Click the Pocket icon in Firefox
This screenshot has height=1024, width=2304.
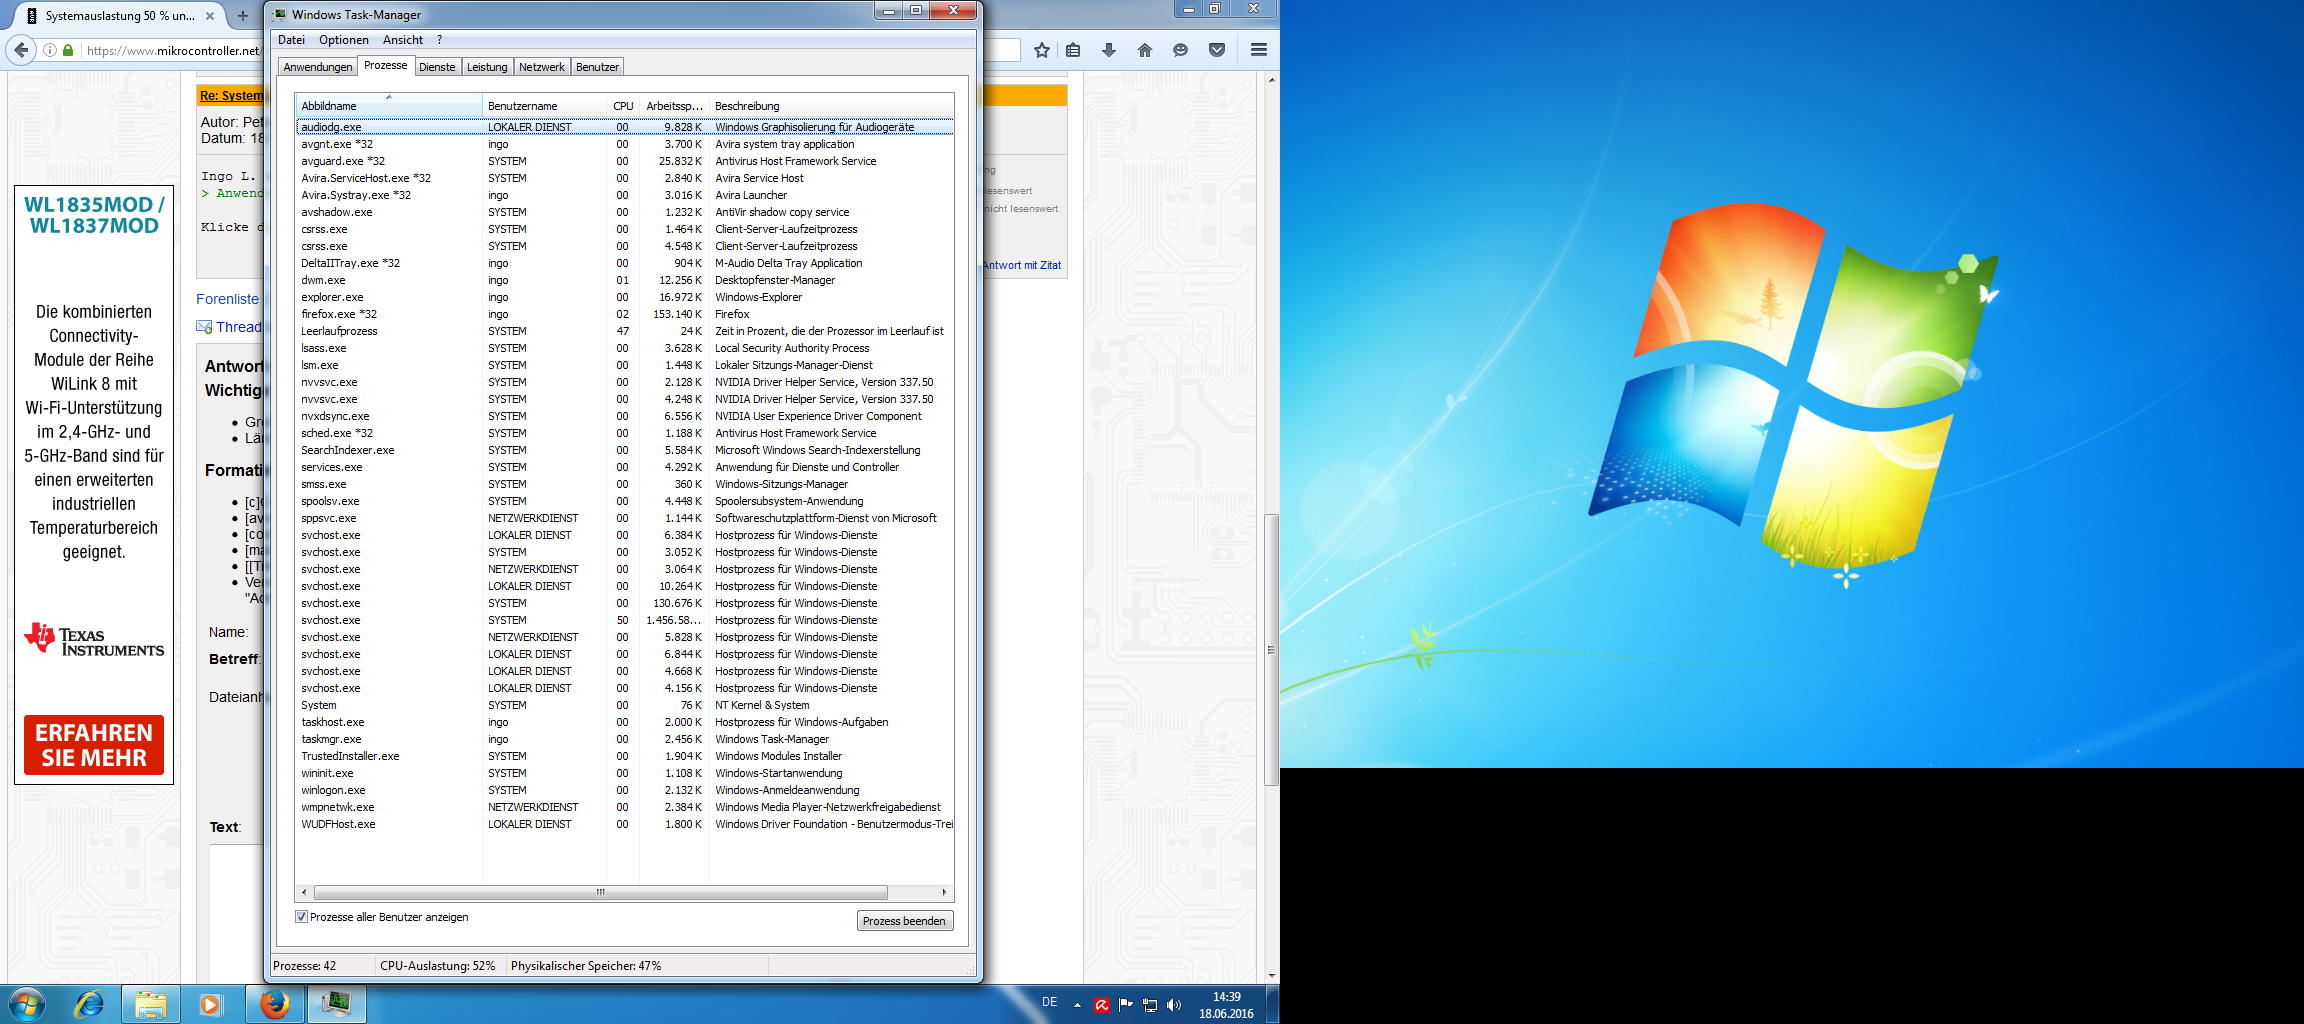point(1217,50)
